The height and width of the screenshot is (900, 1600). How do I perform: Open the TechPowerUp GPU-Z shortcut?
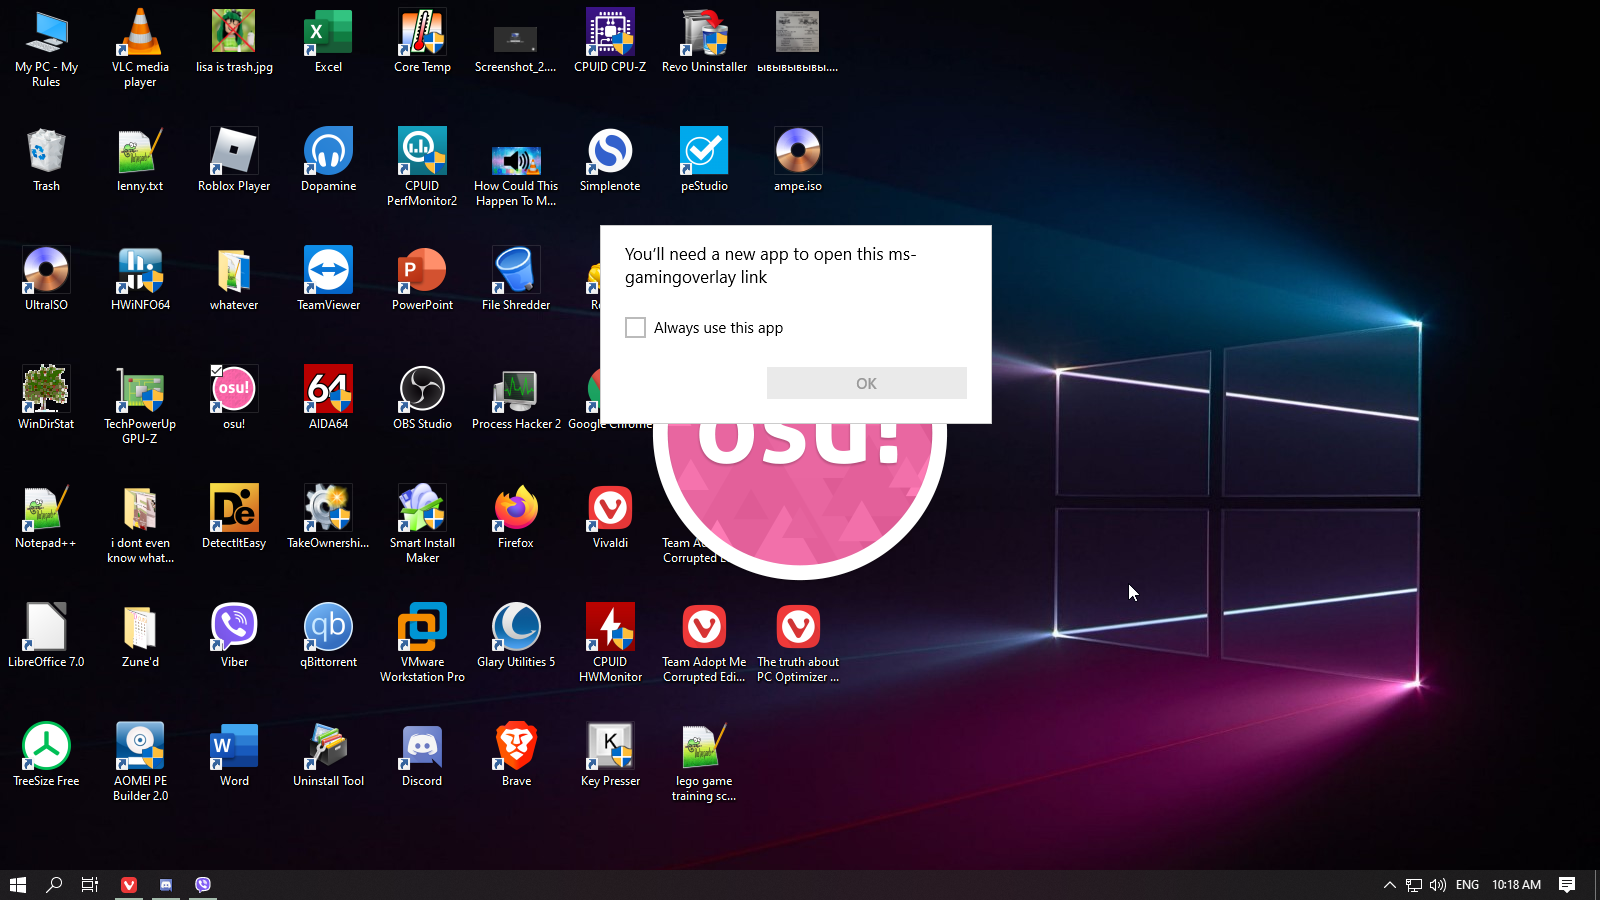(140, 405)
